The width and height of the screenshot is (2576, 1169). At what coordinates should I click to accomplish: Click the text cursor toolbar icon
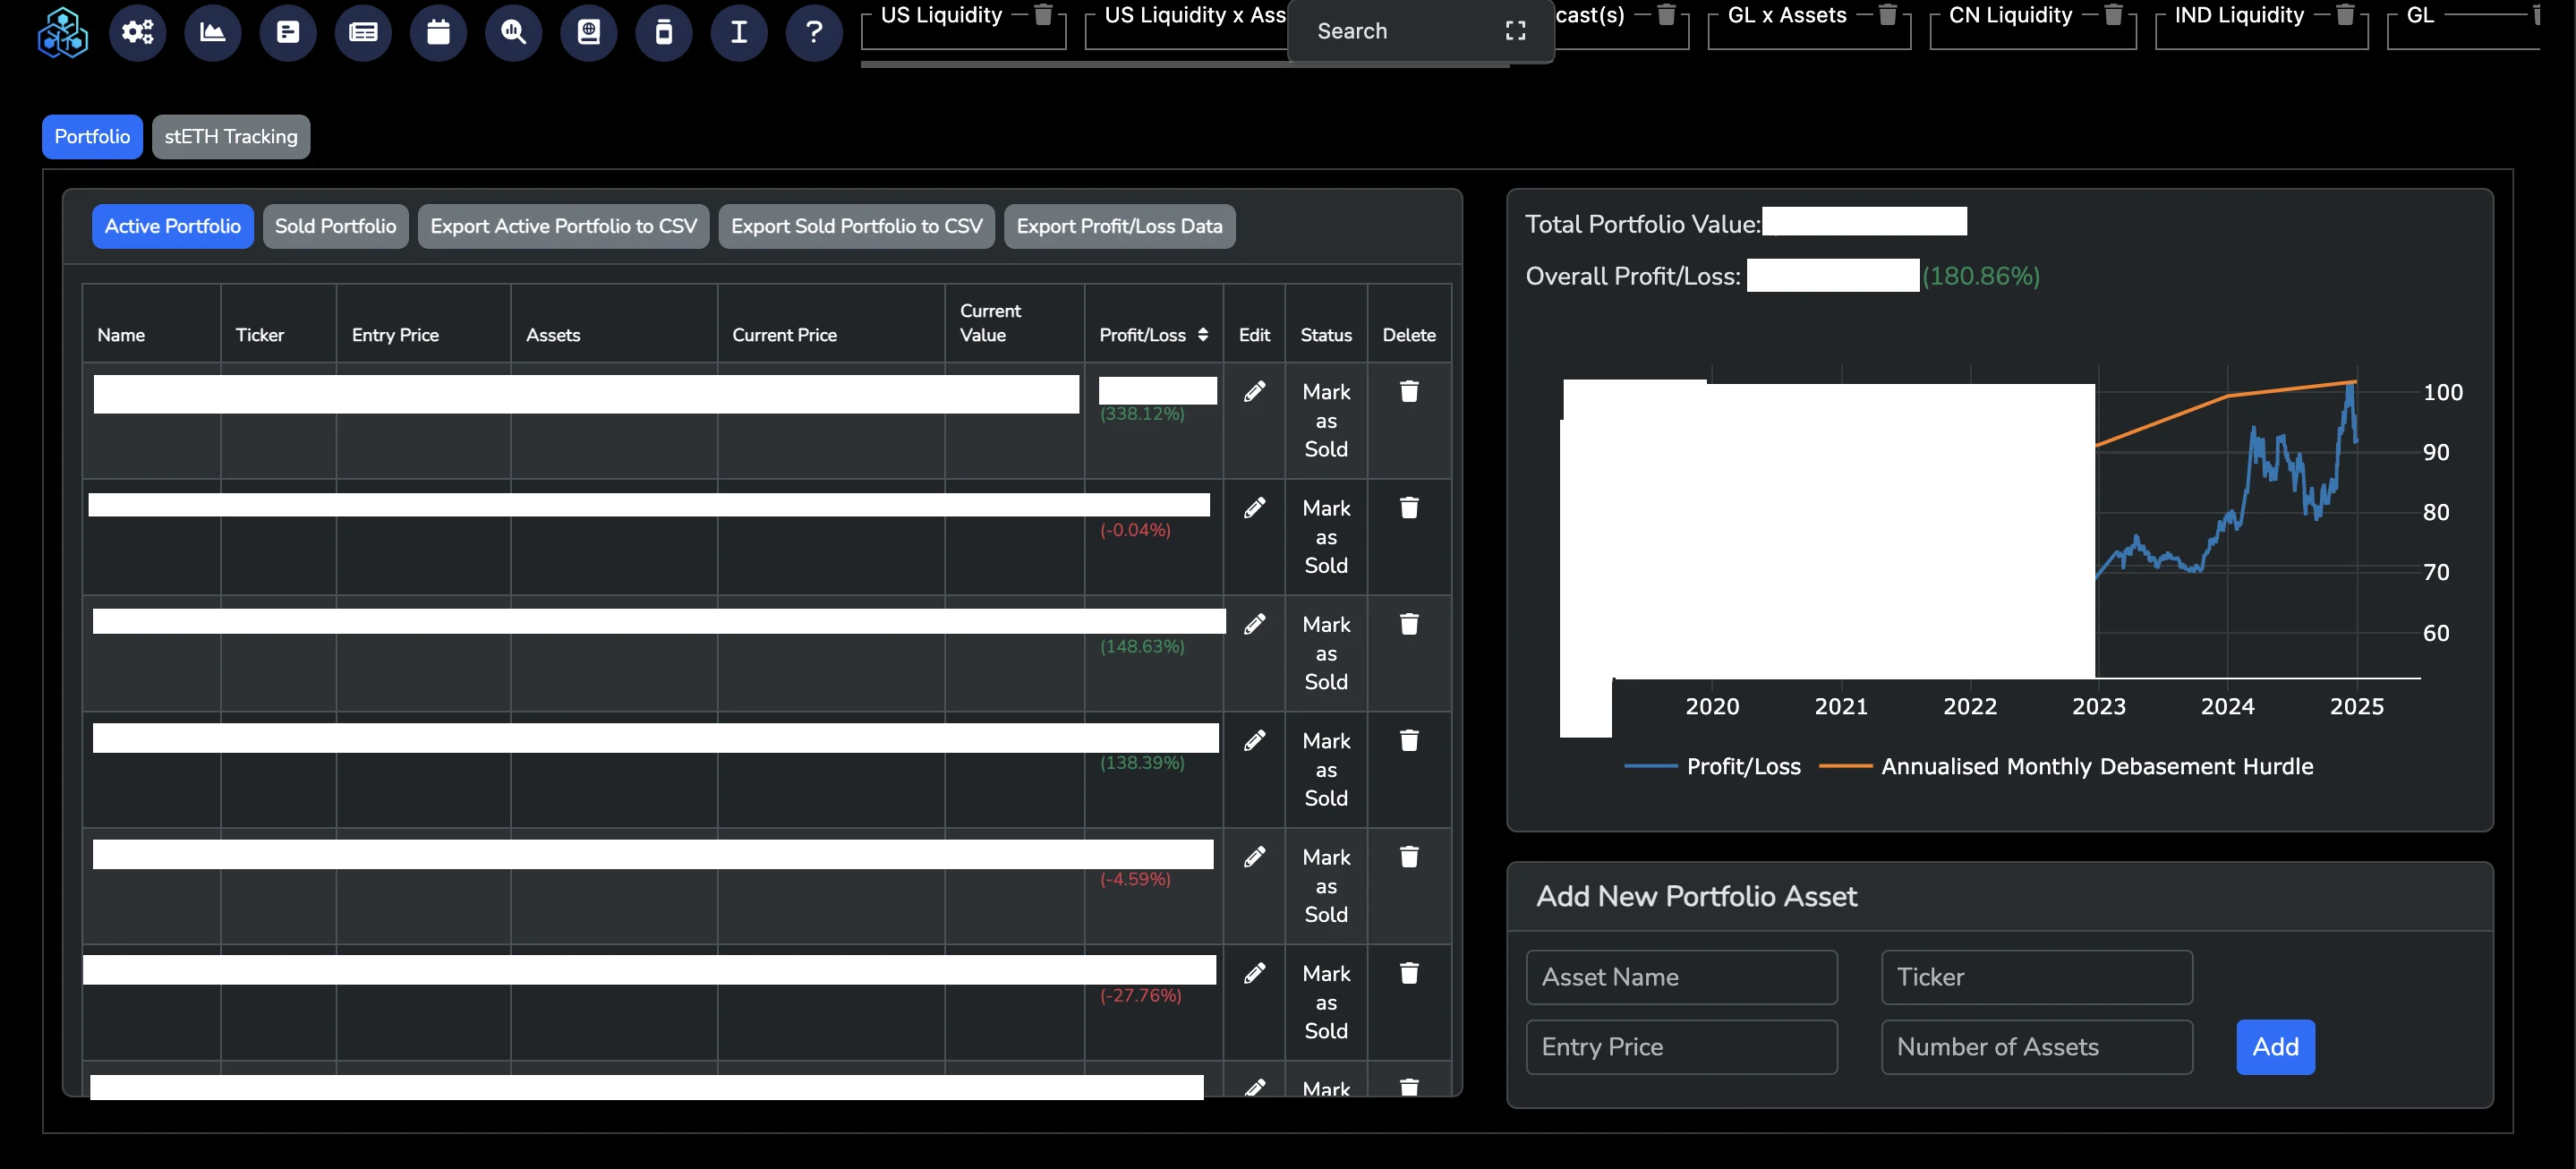pos(739,32)
